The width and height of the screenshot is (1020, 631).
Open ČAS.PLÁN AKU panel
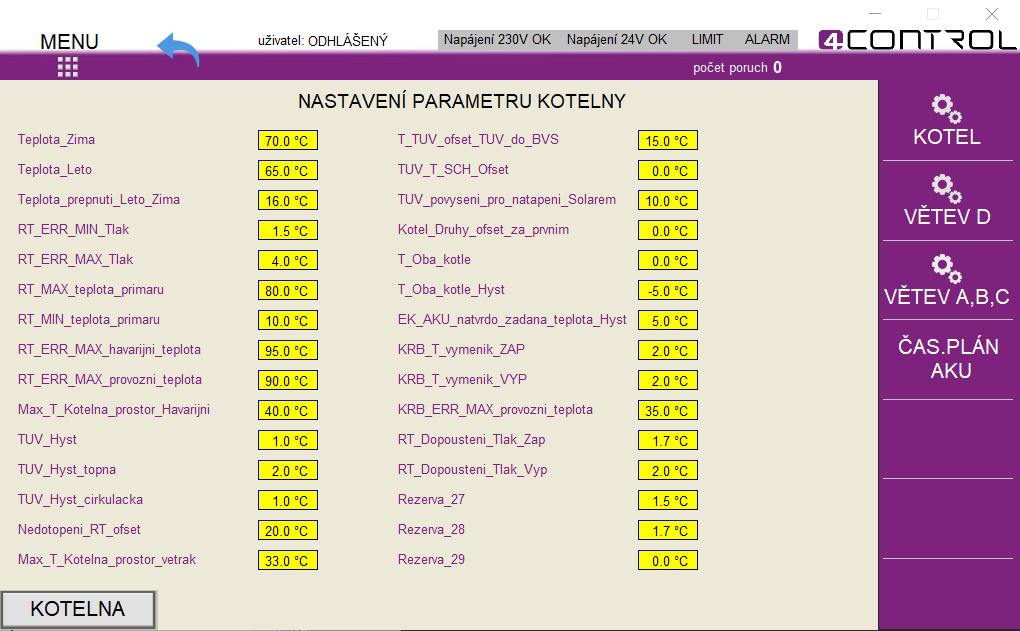pos(948,358)
